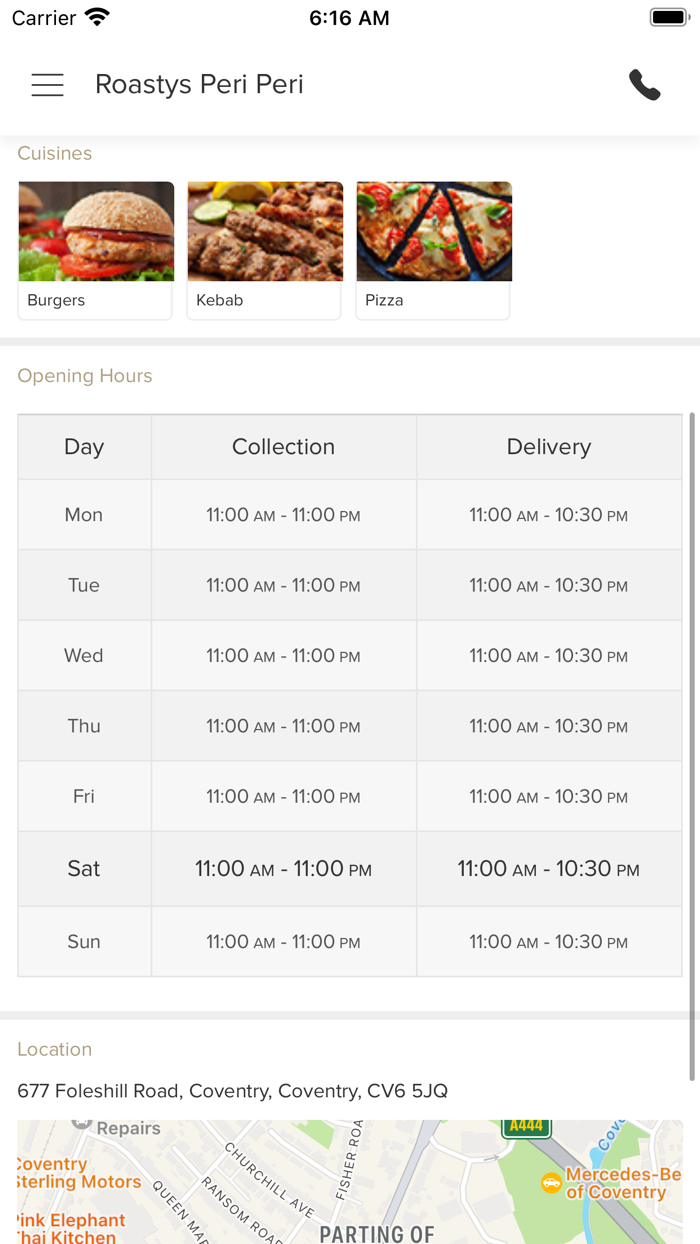This screenshot has width=700, height=1244.
Task: Click the Wi-Fi status icon
Action: pyautogui.click(x=97, y=18)
